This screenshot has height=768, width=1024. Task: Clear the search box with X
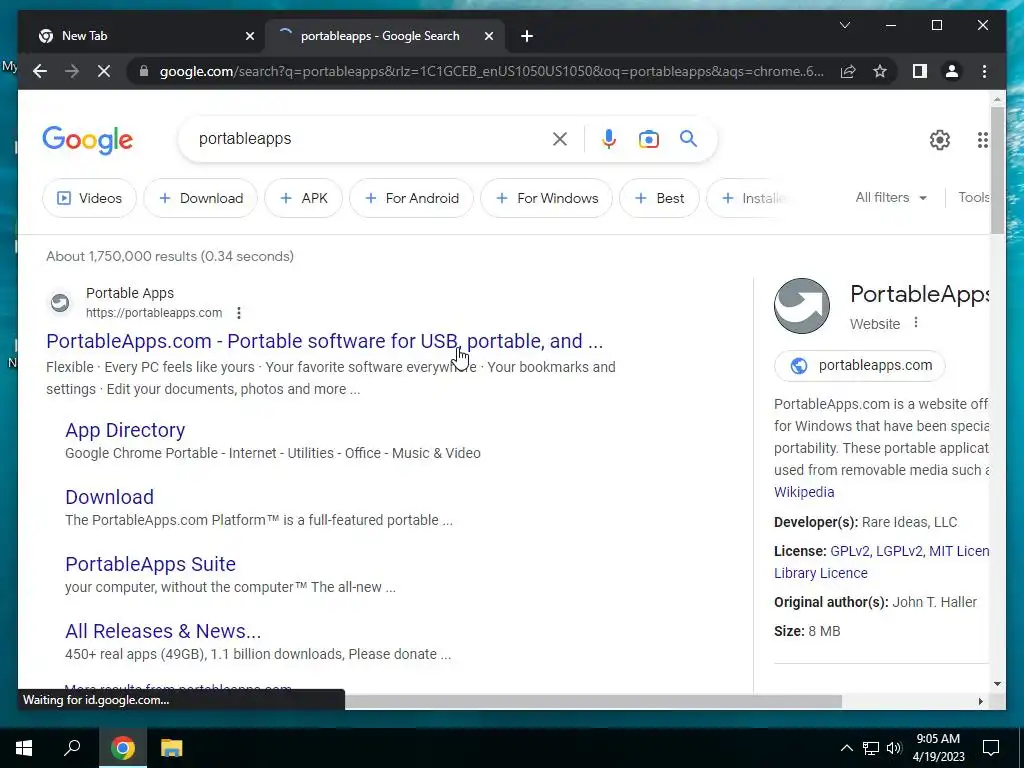click(x=560, y=139)
